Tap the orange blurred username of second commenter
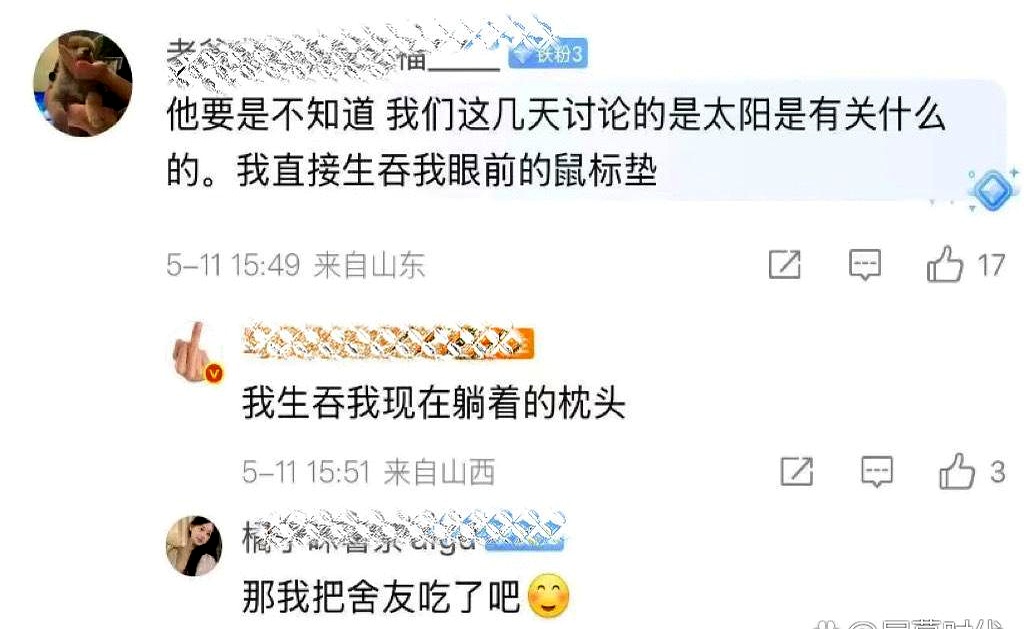The width and height of the screenshot is (1024, 629). [389, 342]
